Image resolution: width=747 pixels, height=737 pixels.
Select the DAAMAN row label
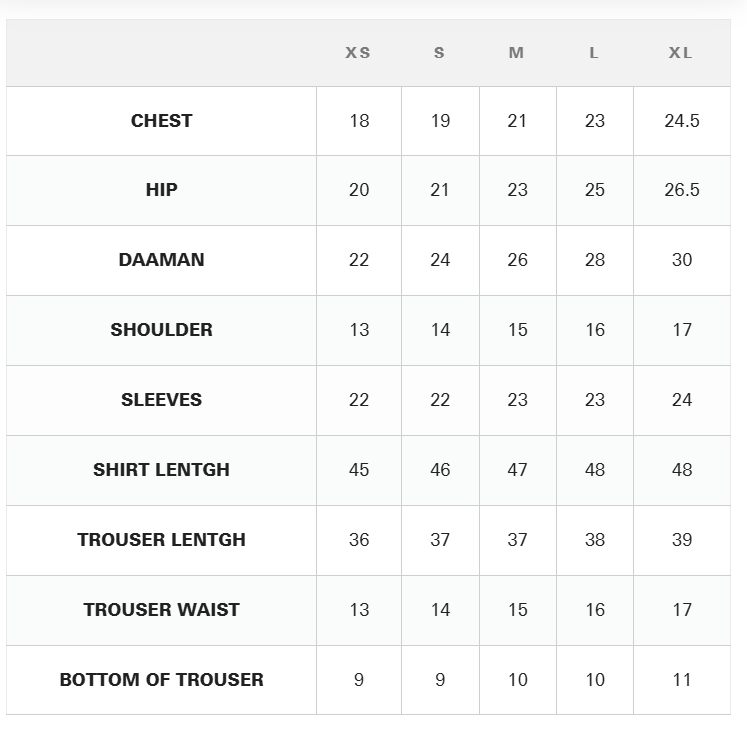(x=162, y=260)
